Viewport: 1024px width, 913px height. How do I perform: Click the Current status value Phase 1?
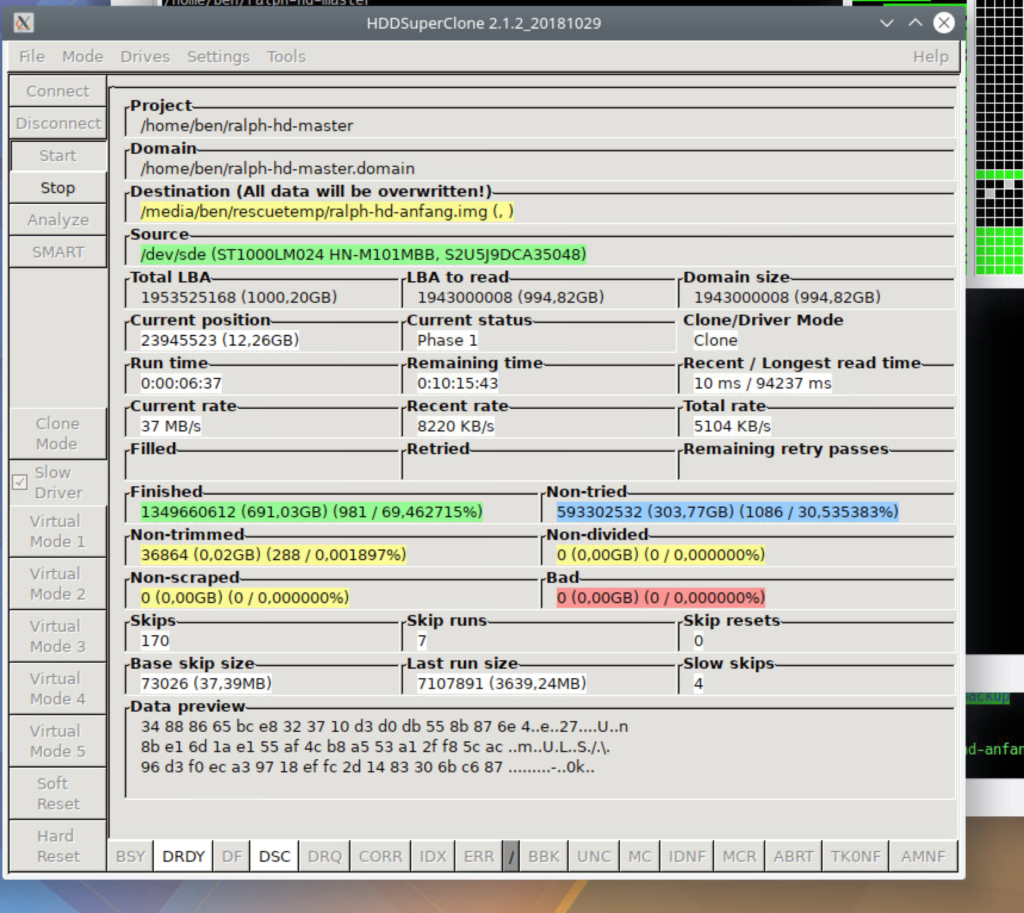coord(447,340)
